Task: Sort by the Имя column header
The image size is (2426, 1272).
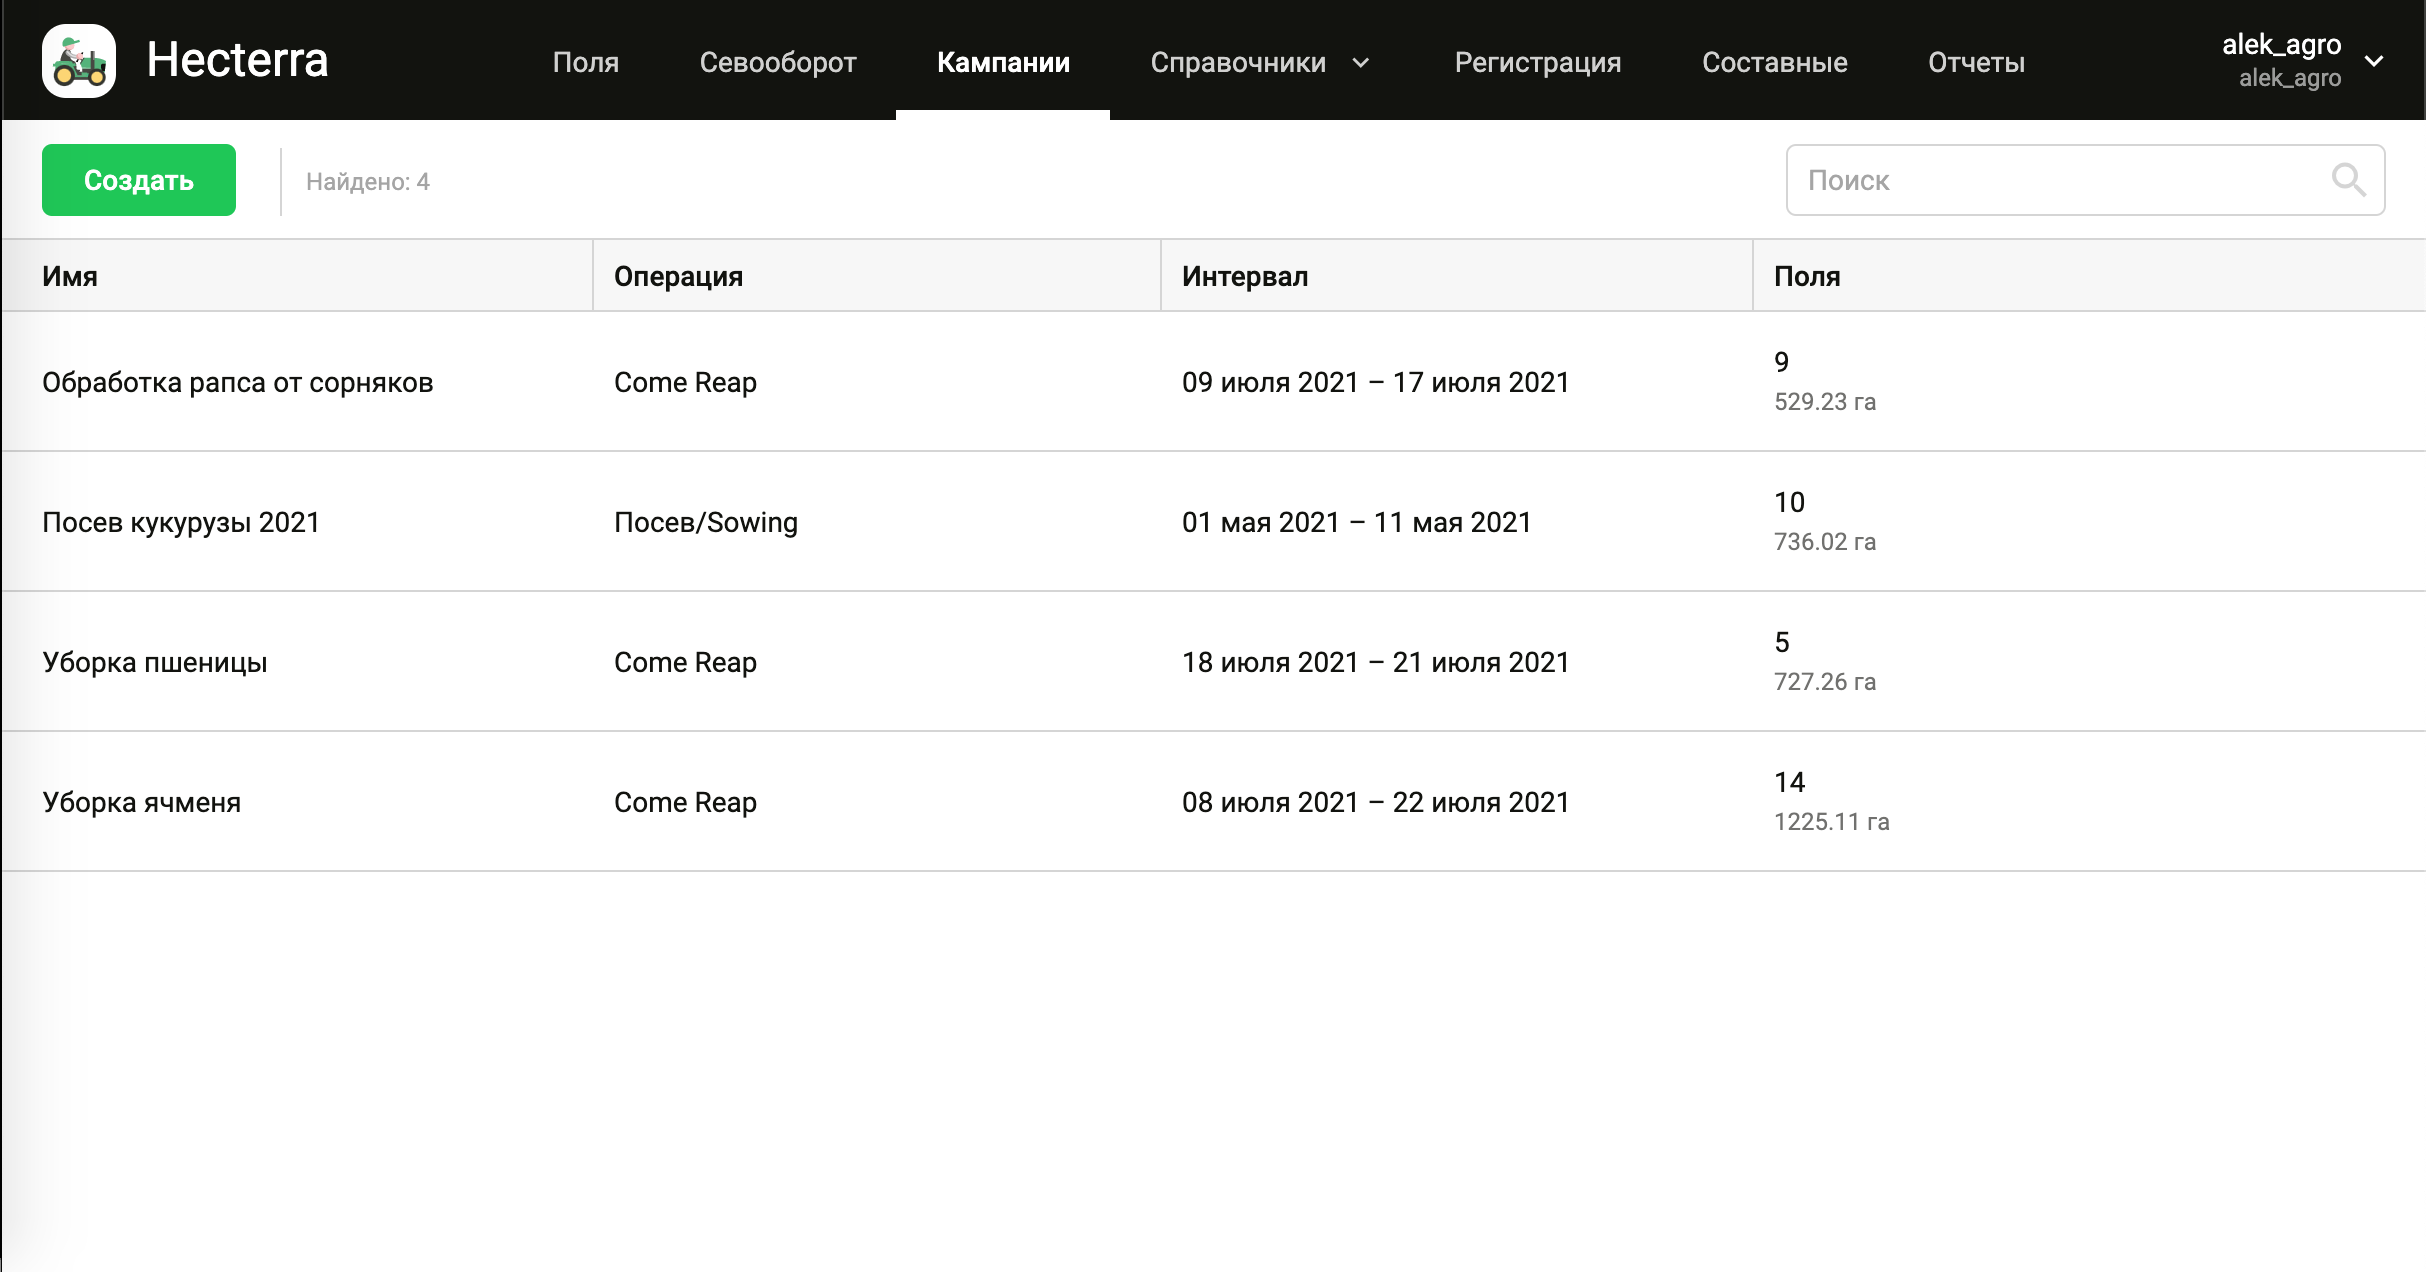Action: (x=70, y=276)
